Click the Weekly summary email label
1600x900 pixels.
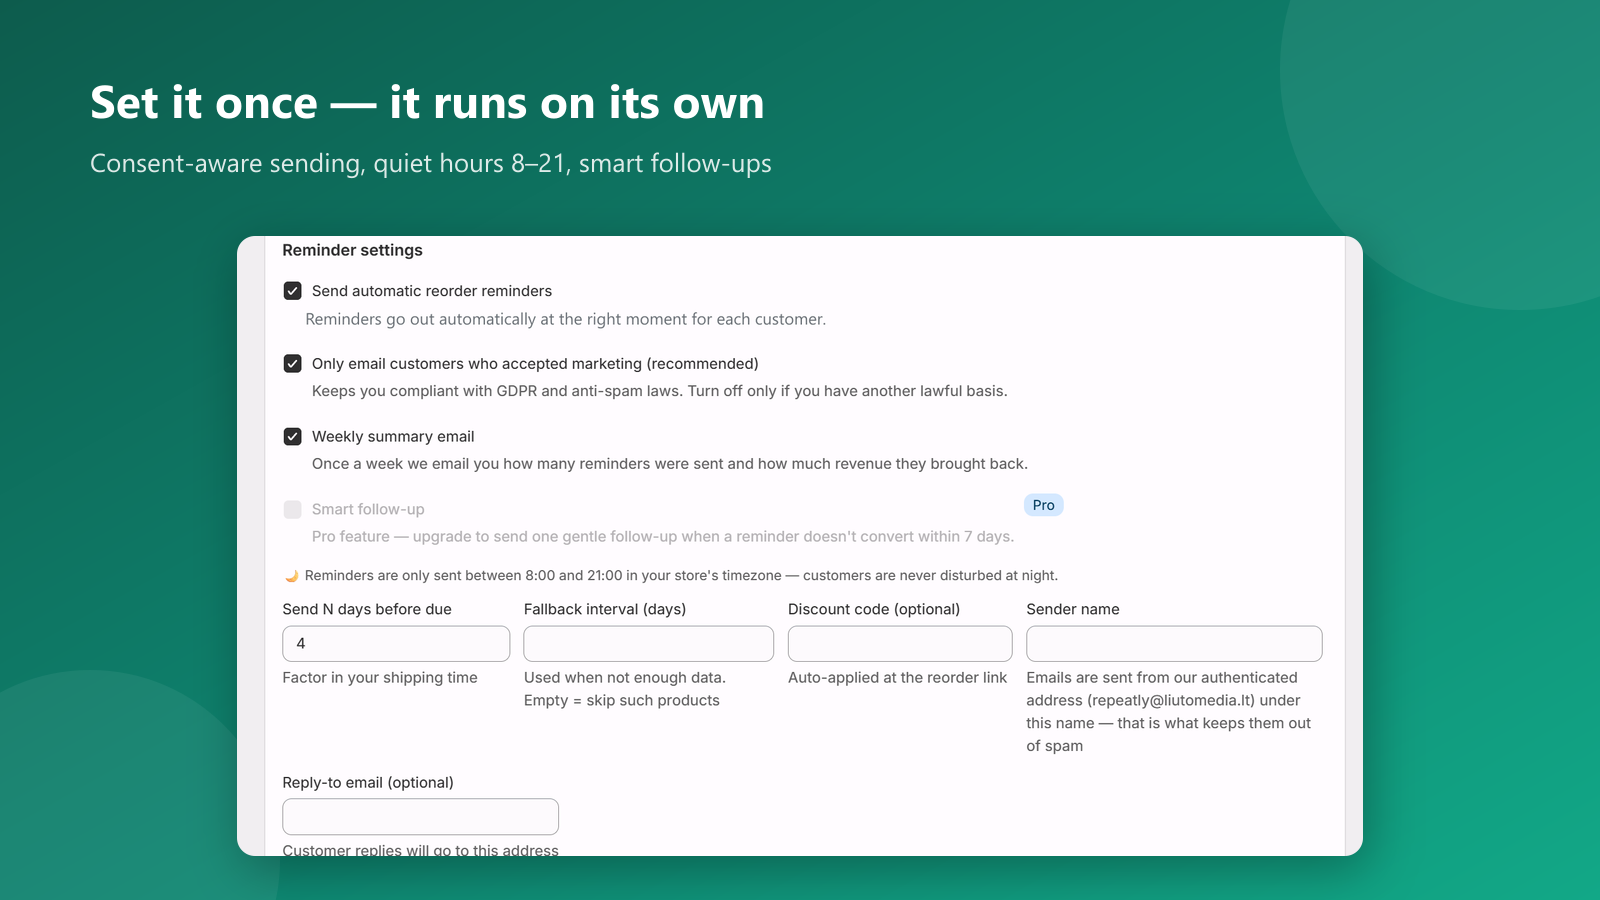tap(393, 437)
